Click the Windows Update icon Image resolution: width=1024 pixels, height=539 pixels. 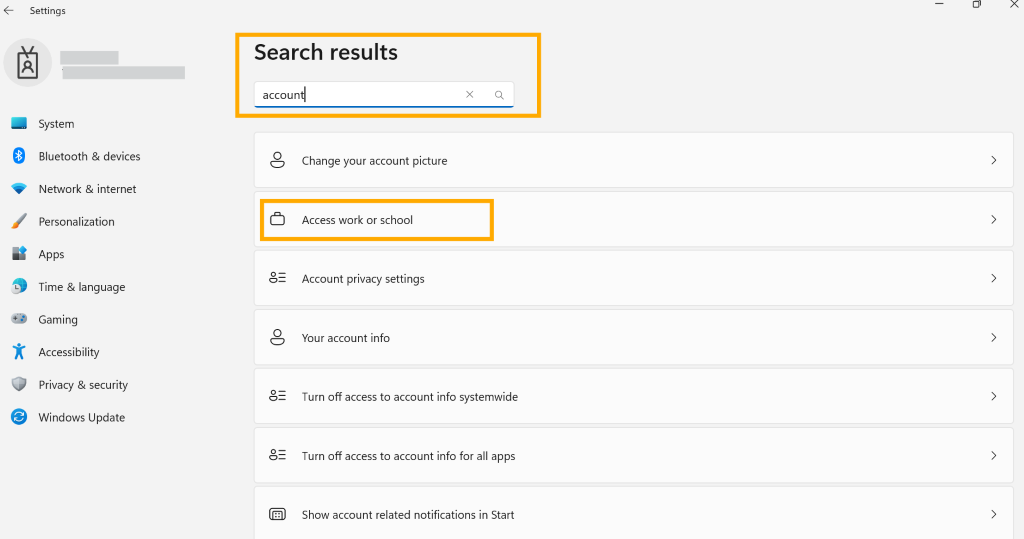coord(19,417)
